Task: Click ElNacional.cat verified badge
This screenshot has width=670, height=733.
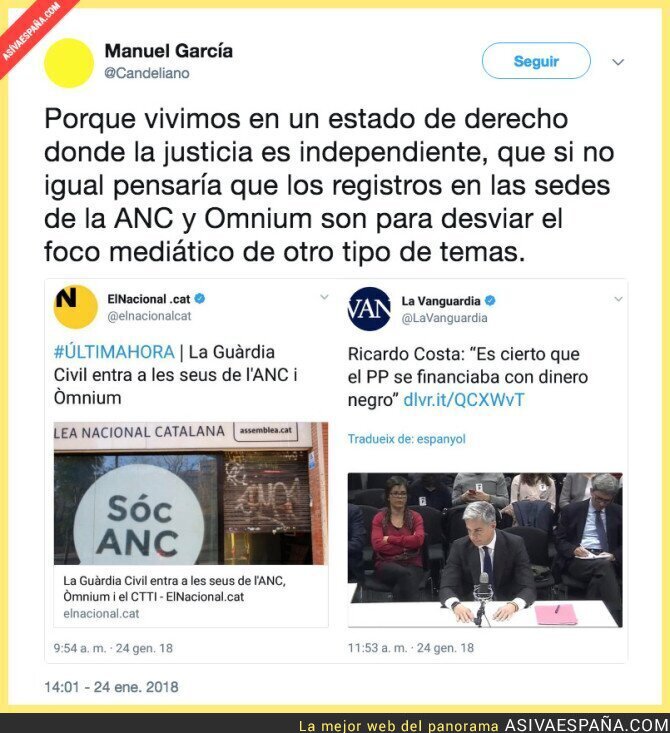Action: (x=200, y=299)
